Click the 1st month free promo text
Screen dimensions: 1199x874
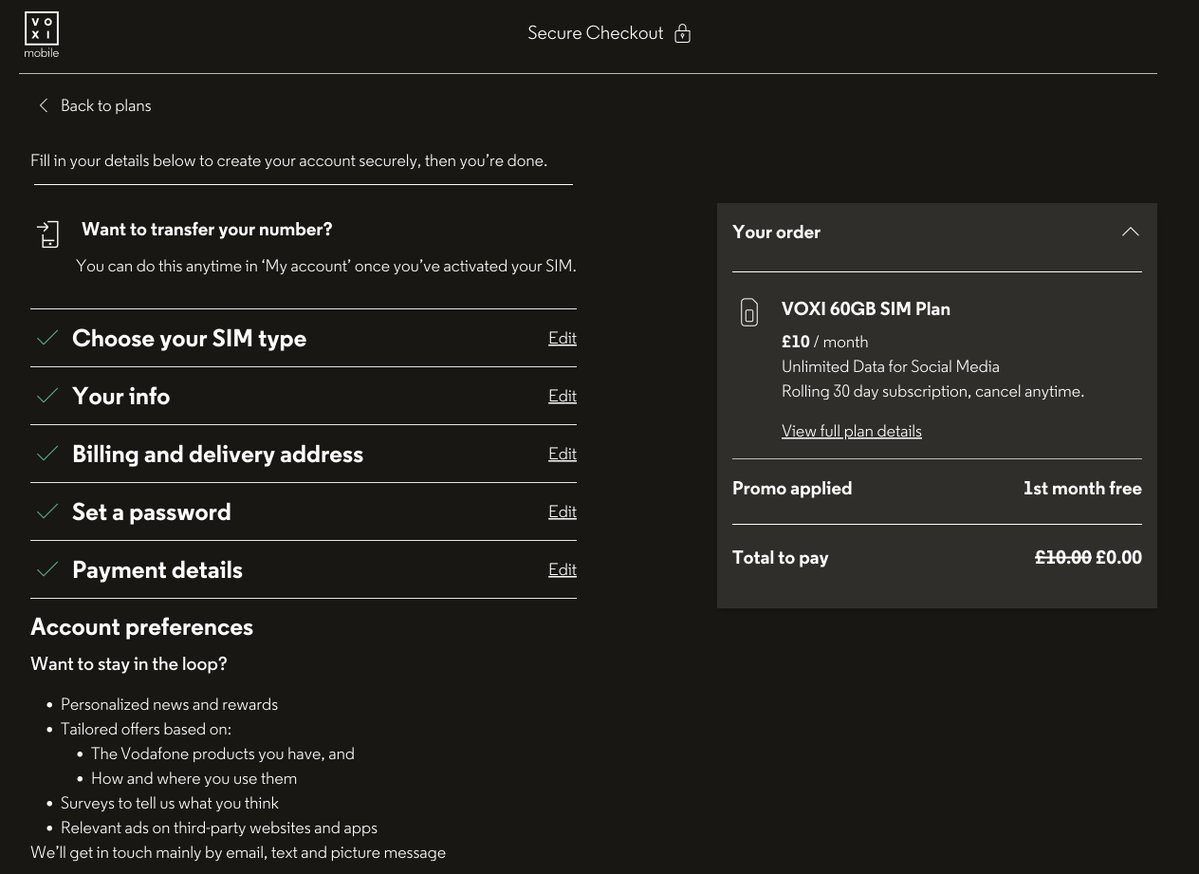pyautogui.click(x=1082, y=489)
